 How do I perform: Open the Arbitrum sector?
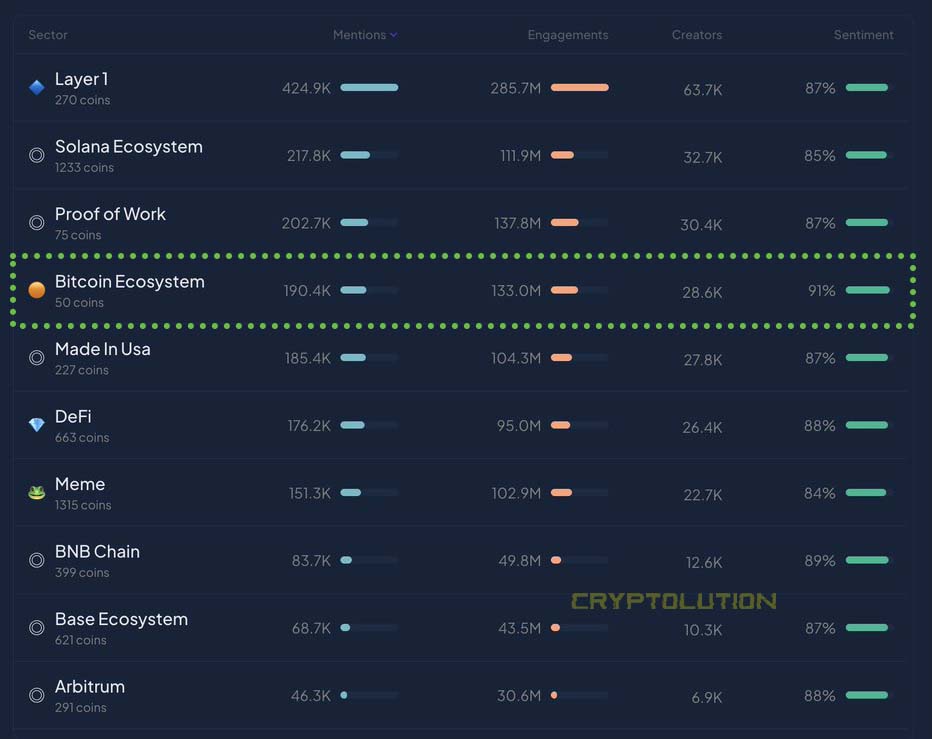tap(90, 687)
